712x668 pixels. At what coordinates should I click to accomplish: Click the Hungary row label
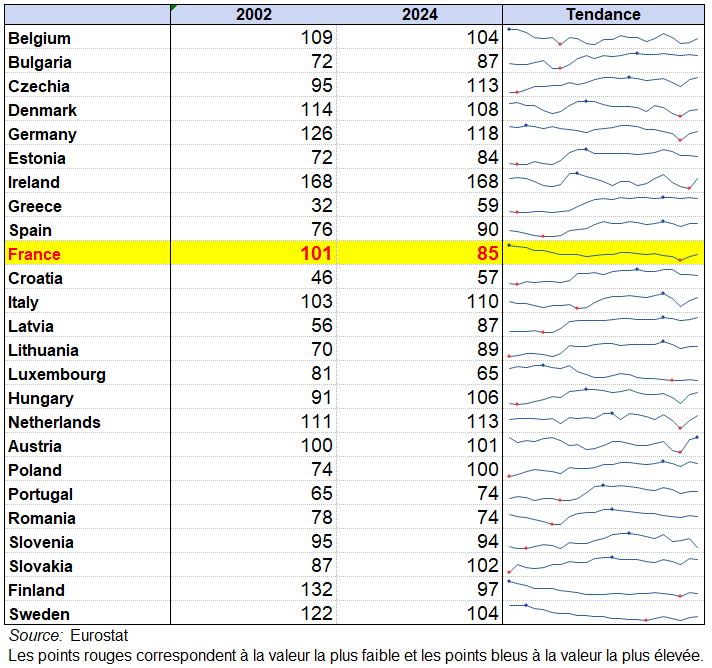coord(41,399)
